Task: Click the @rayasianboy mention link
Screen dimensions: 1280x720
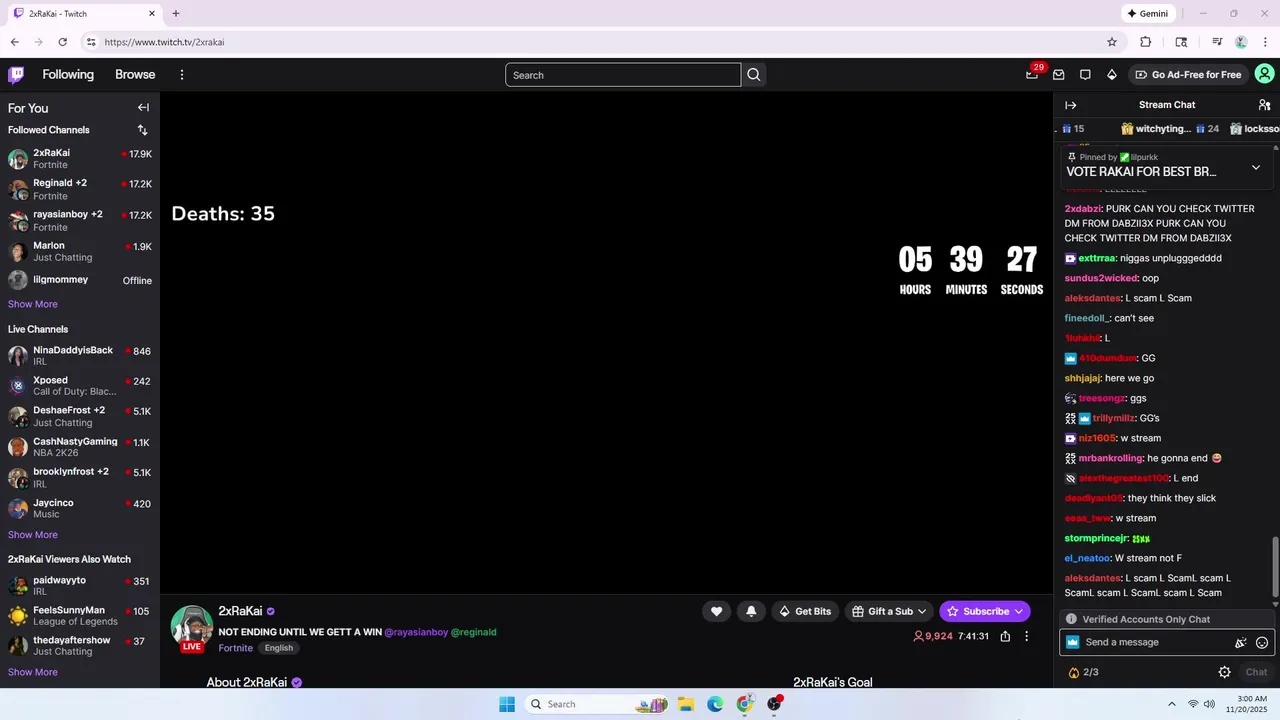Action: 416,632
